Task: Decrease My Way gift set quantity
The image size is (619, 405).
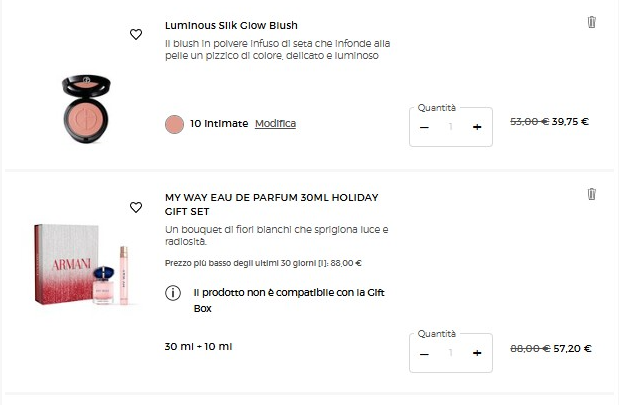Action: [x=425, y=353]
